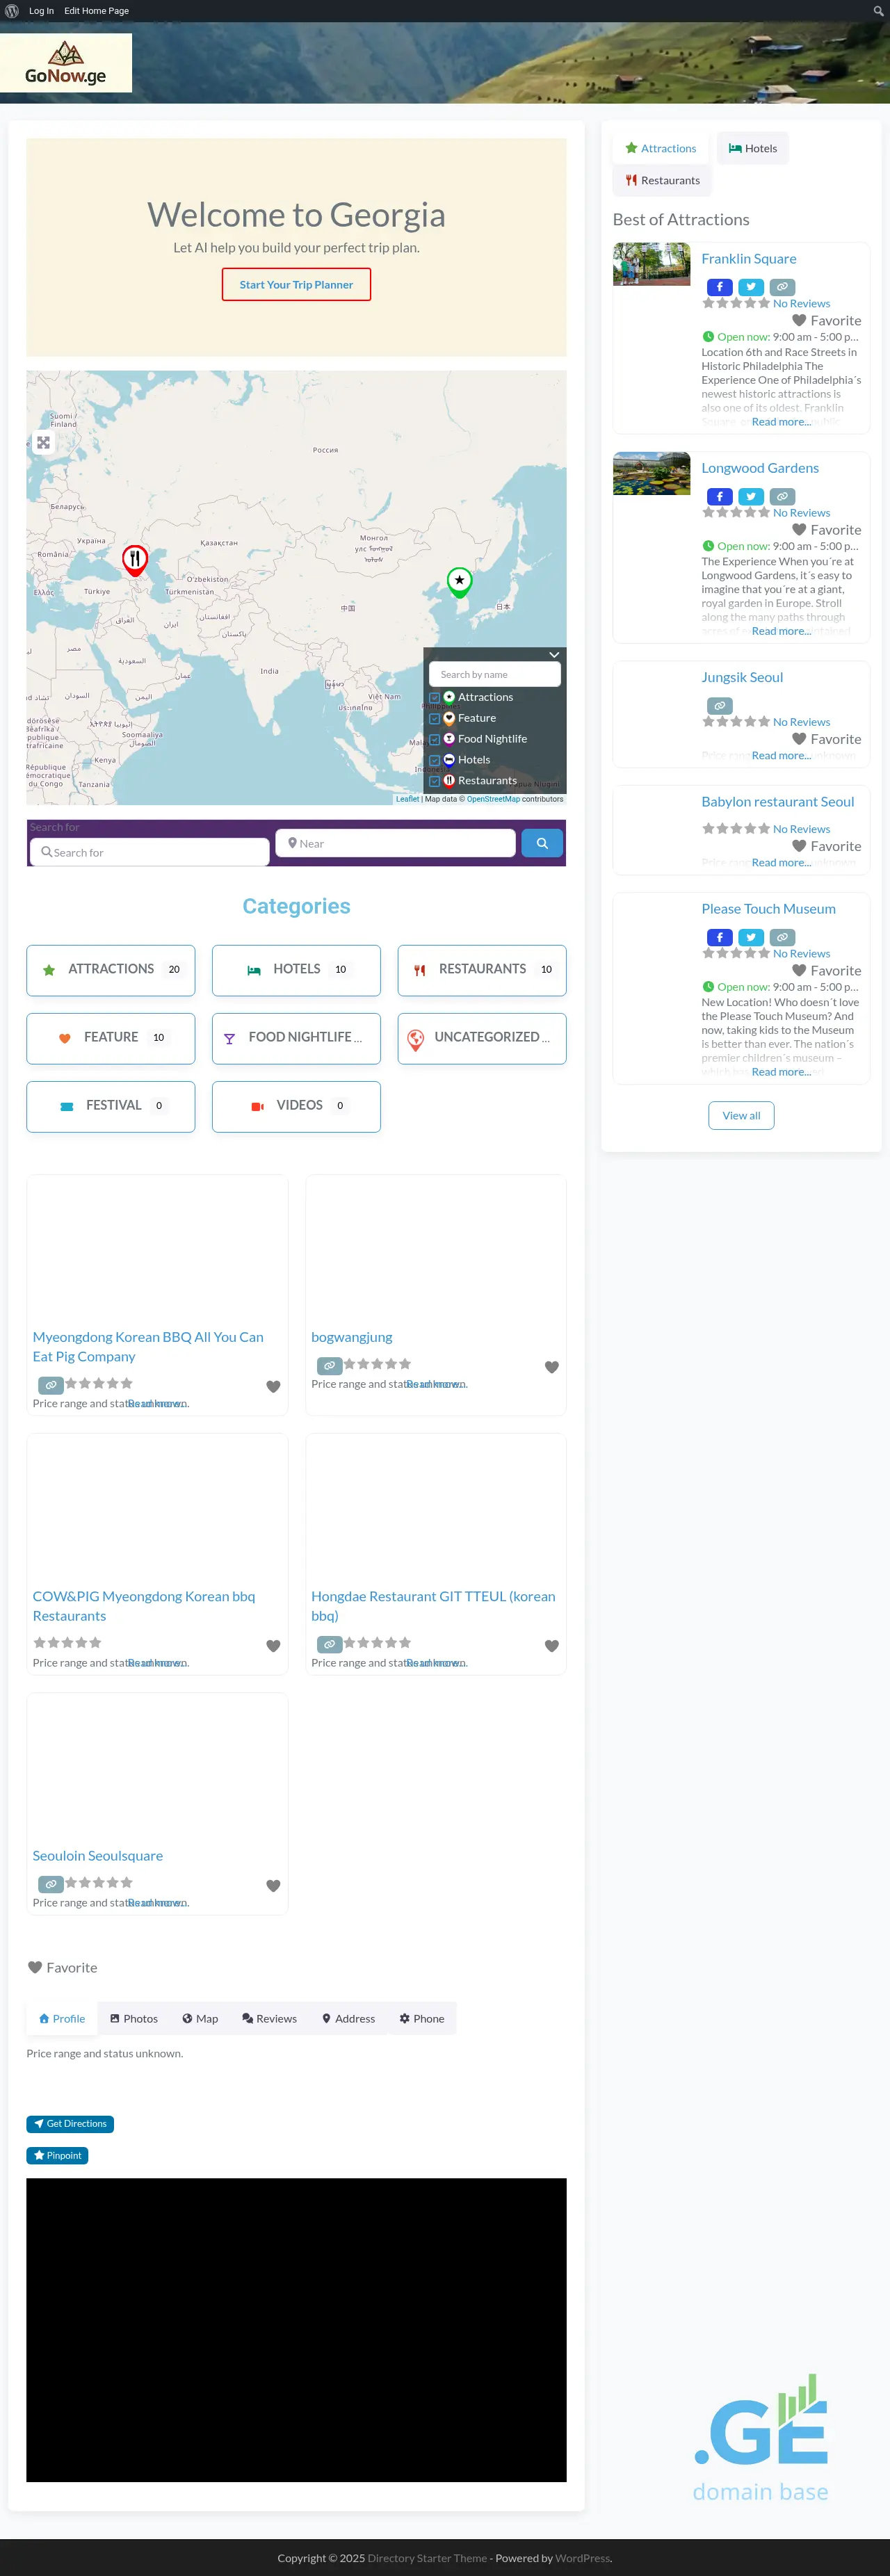Image resolution: width=890 pixels, height=2576 pixels.
Task: Click Jungsik Seoul's website link icon
Action: tap(719, 705)
